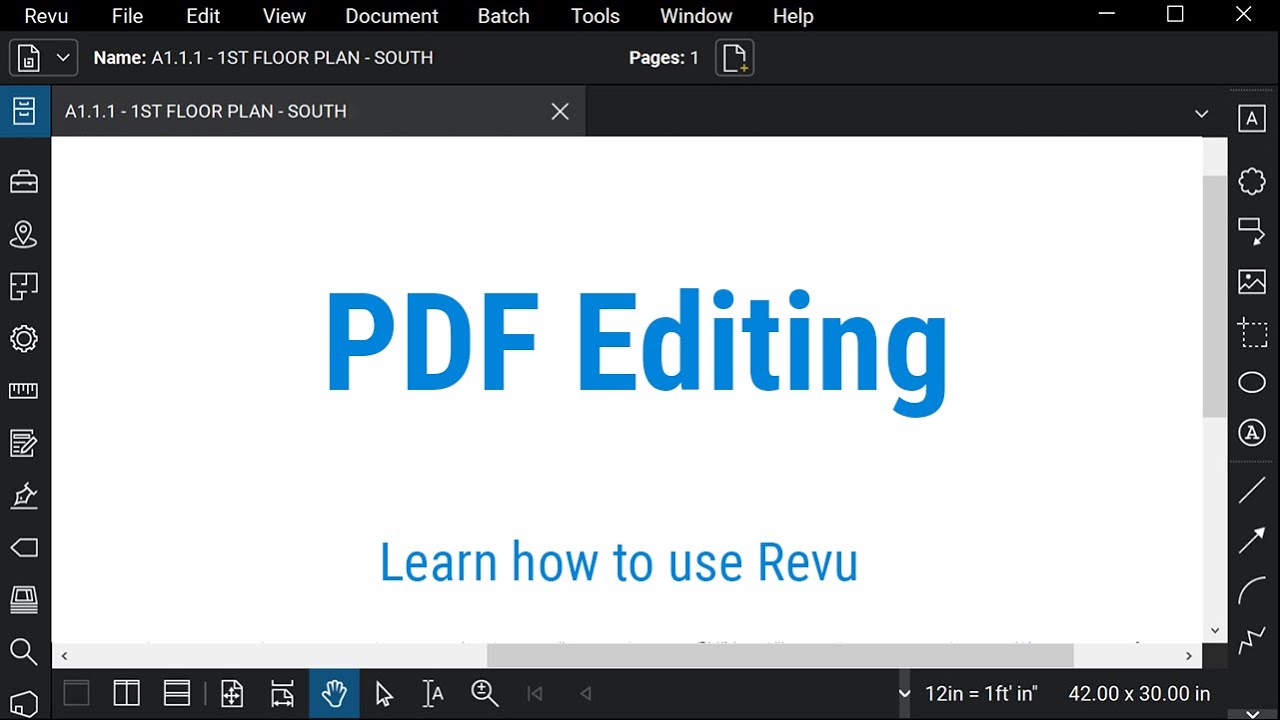
Task: Open the Batch menu
Action: [x=503, y=16]
